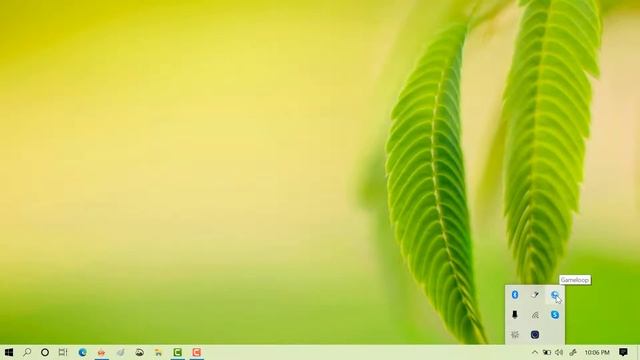Open the taskbar search magnifier
This screenshot has width=640, height=360.
[x=27, y=352]
